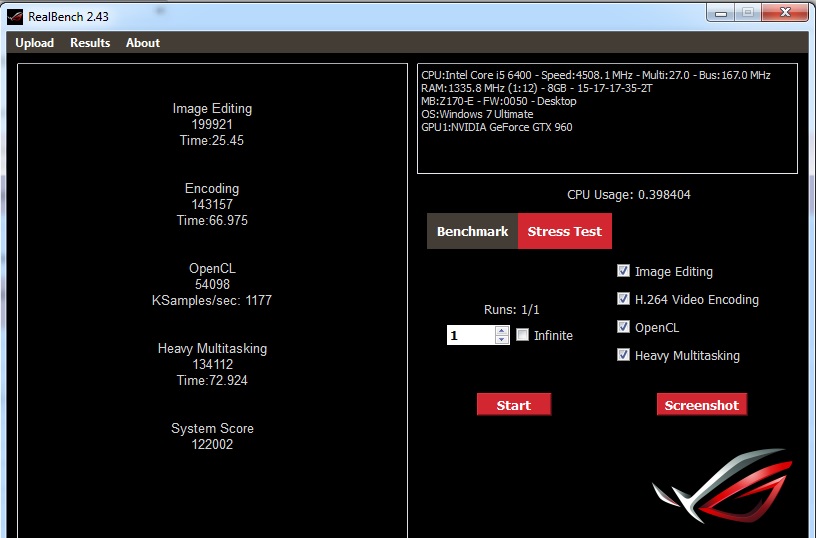
Task: Select the Image Editing score 199921
Action: pyautogui.click(x=212, y=124)
